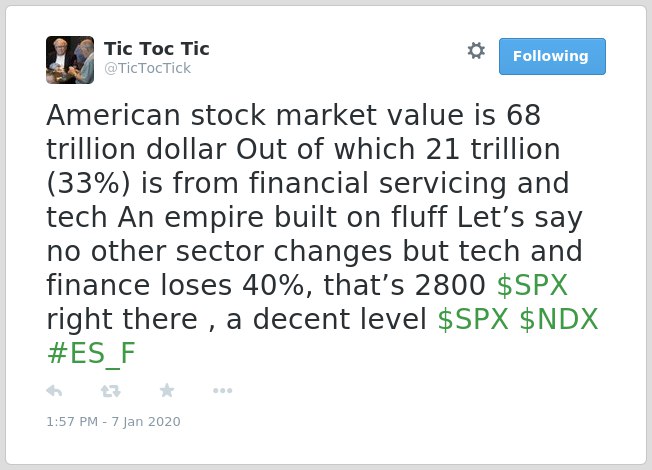
Task: Open the more options ellipsis icon
Action: click(222, 391)
